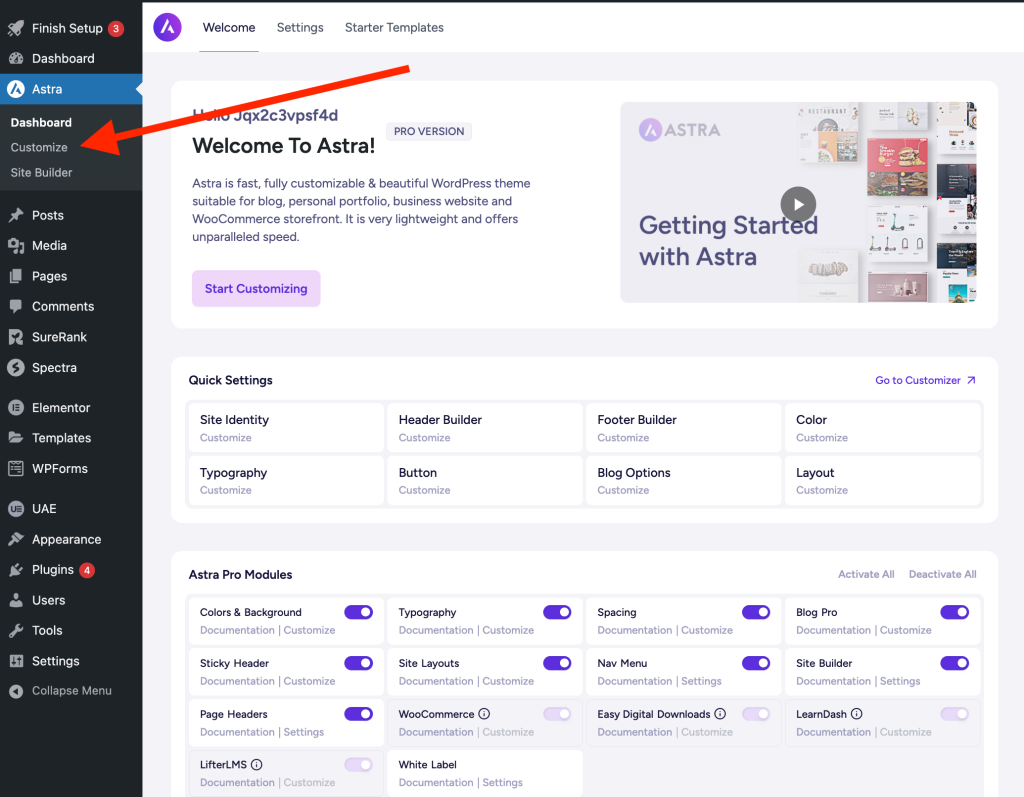The image size is (1024, 797).
Task: Play the Getting Started with Astra video
Action: [798, 204]
